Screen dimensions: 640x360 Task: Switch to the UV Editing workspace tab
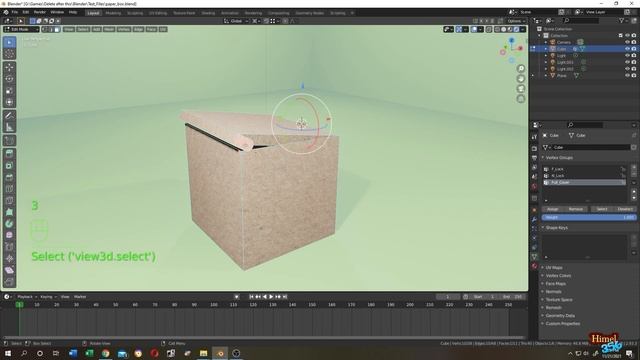click(158, 13)
